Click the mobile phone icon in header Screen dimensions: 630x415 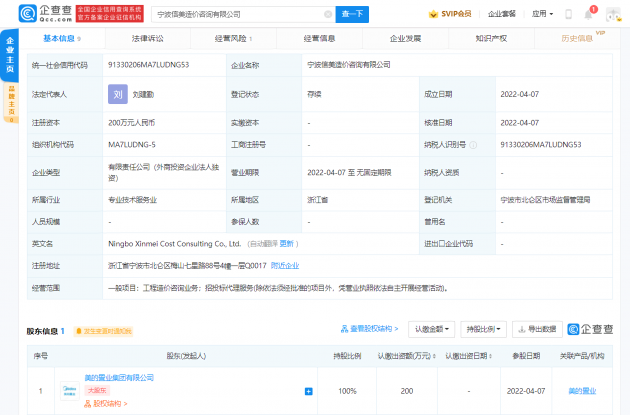point(568,14)
